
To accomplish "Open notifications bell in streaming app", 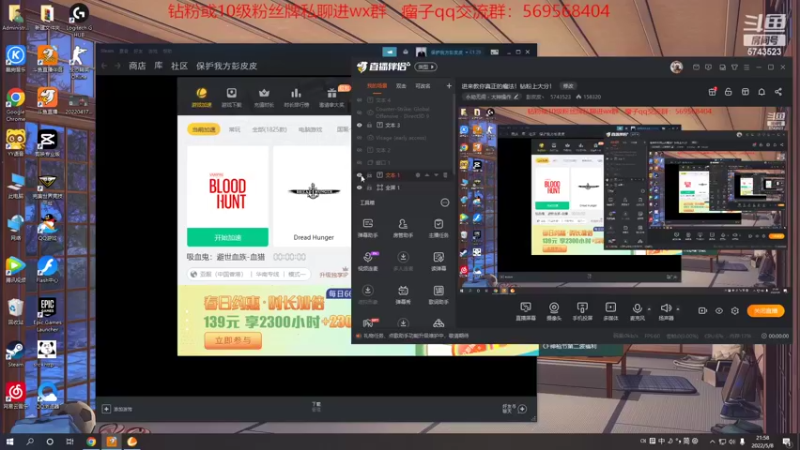I will (761, 92).
